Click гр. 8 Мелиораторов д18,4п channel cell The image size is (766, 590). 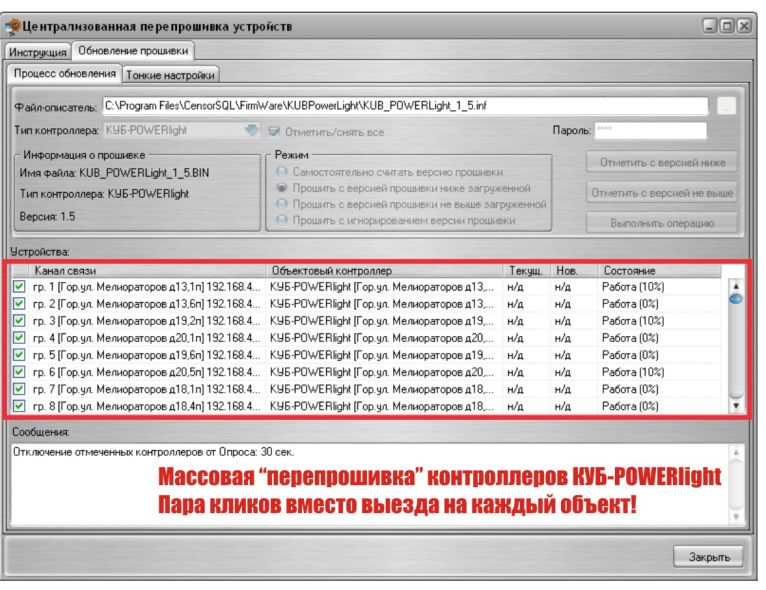point(147,406)
